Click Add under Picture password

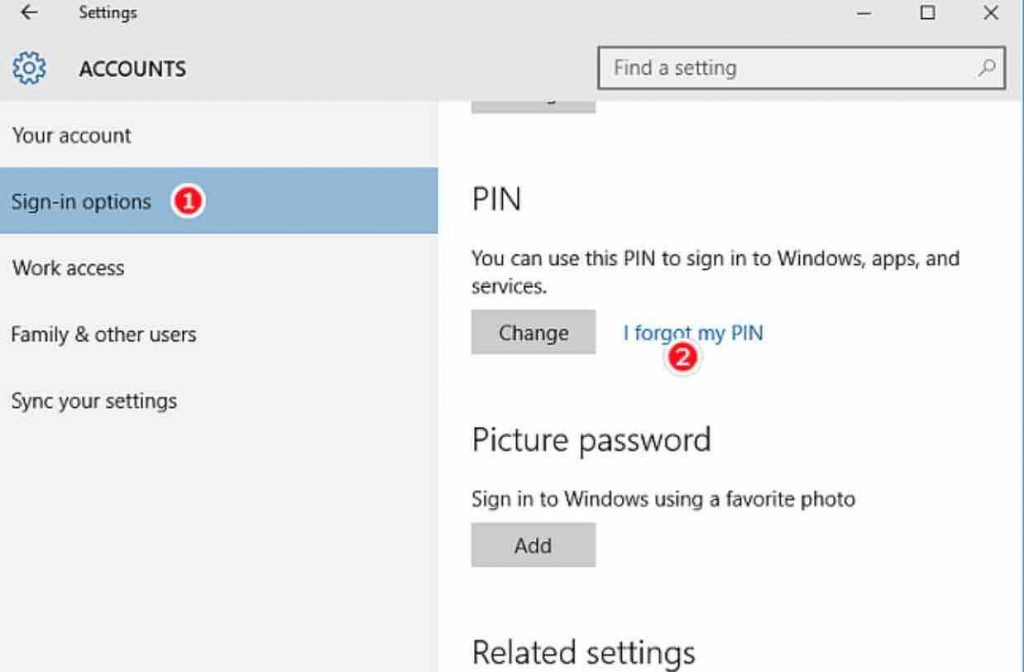[x=533, y=545]
